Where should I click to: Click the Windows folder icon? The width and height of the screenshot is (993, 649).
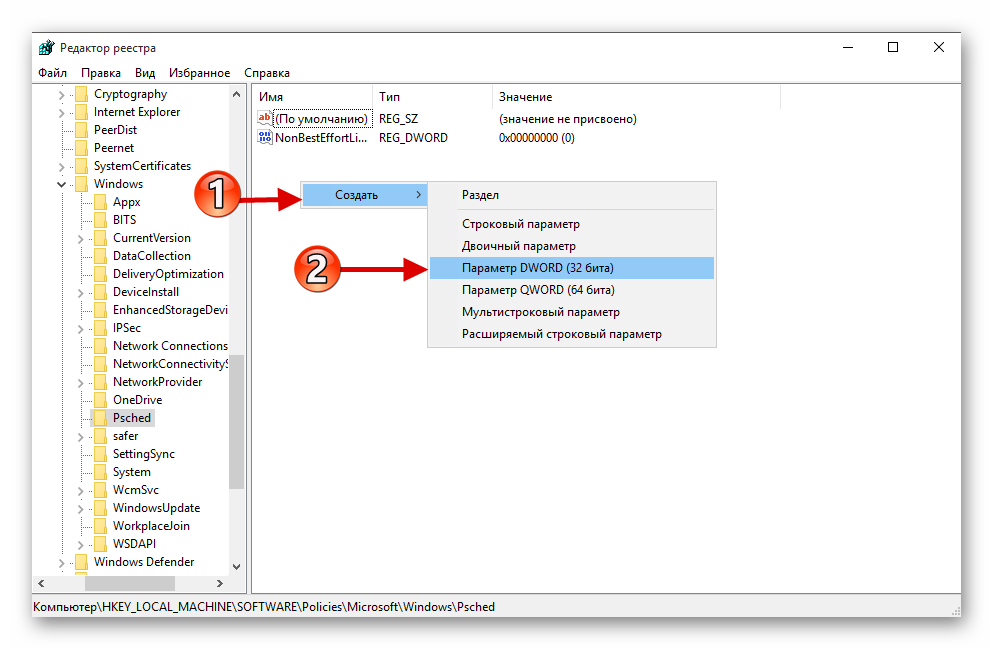(x=82, y=184)
